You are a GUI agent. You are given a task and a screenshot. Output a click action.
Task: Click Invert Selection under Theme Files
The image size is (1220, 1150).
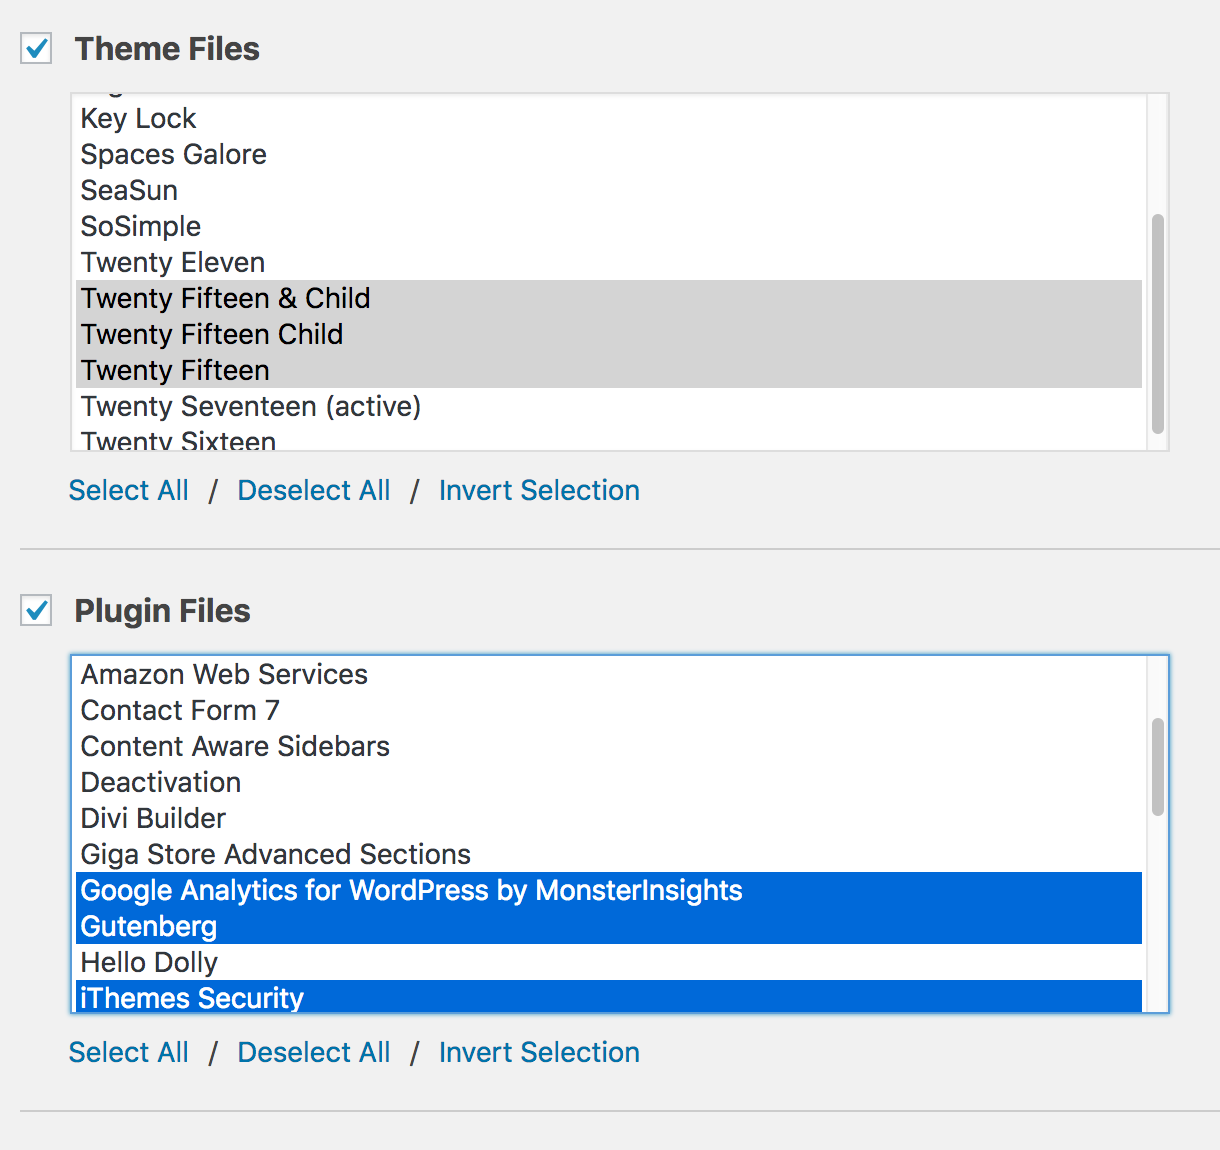pyautogui.click(x=539, y=490)
